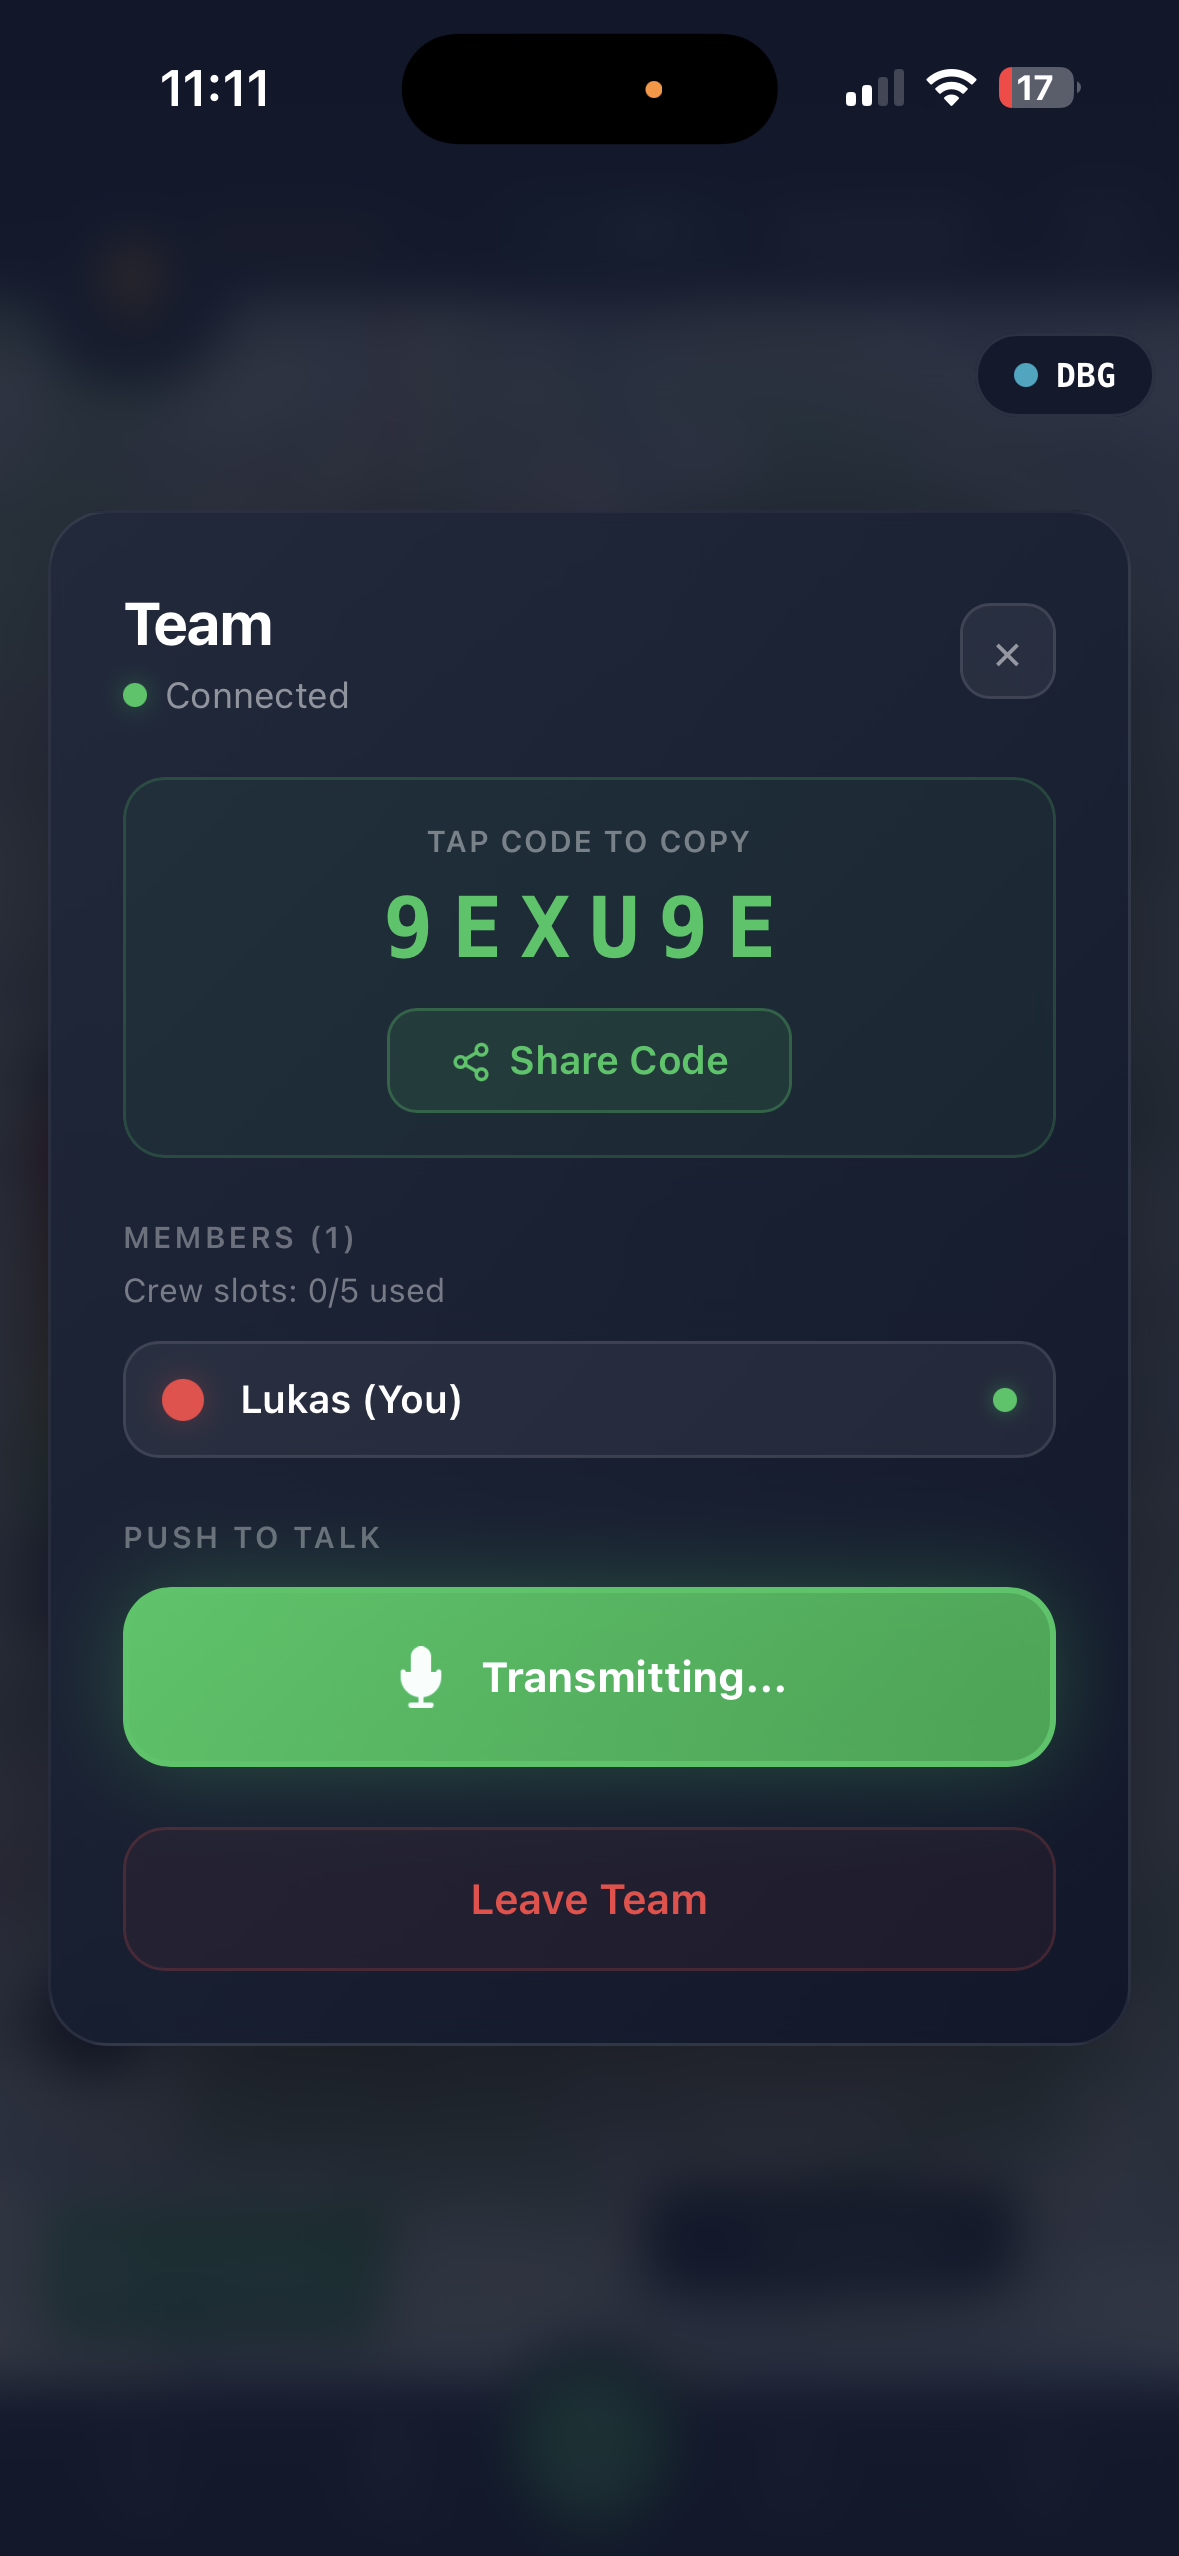The height and width of the screenshot is (2556, 1179).
Task: Open the DBG debug label
Action: coord(1085,375)
